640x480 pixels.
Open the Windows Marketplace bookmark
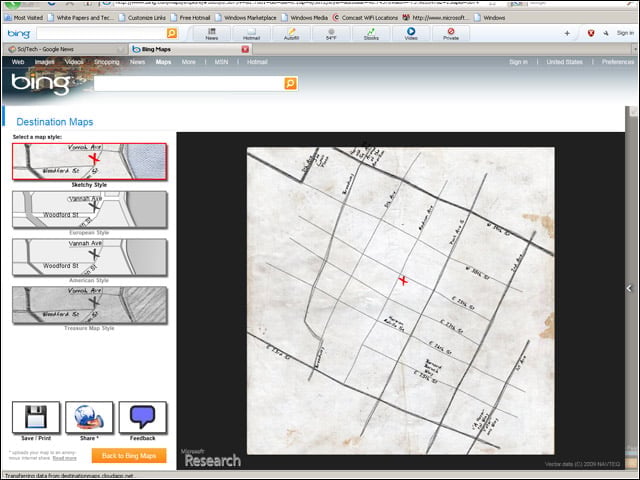(246, 18)
